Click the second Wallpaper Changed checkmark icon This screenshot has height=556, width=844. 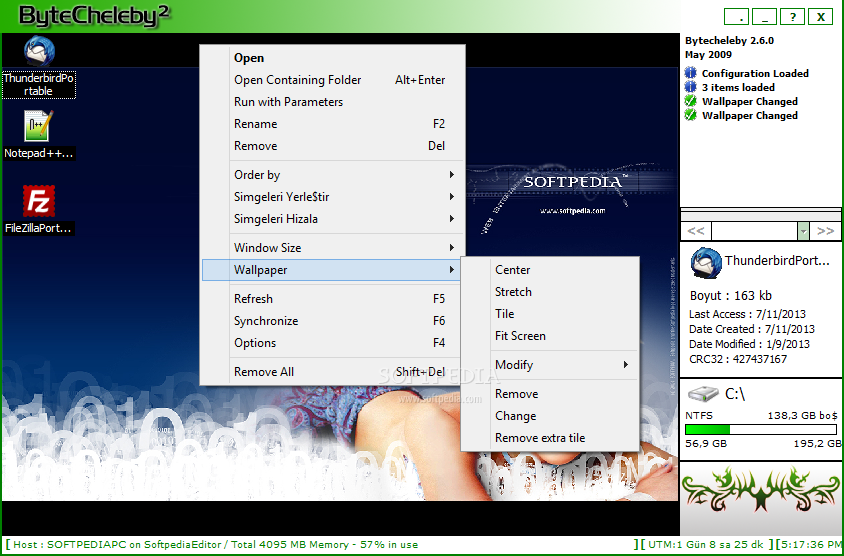691,115
